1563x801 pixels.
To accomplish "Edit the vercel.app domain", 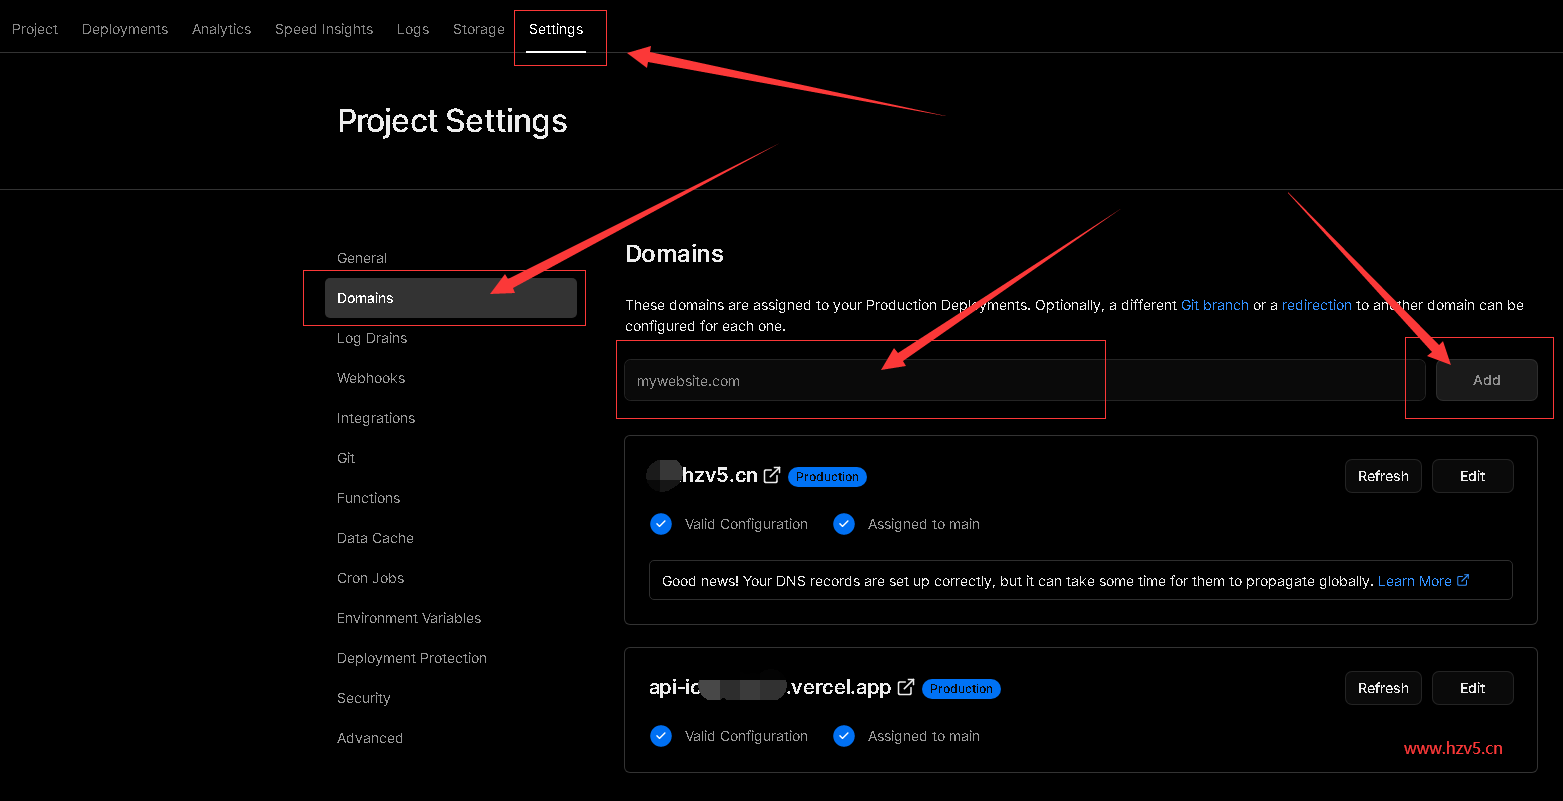I will point(1473,688).
